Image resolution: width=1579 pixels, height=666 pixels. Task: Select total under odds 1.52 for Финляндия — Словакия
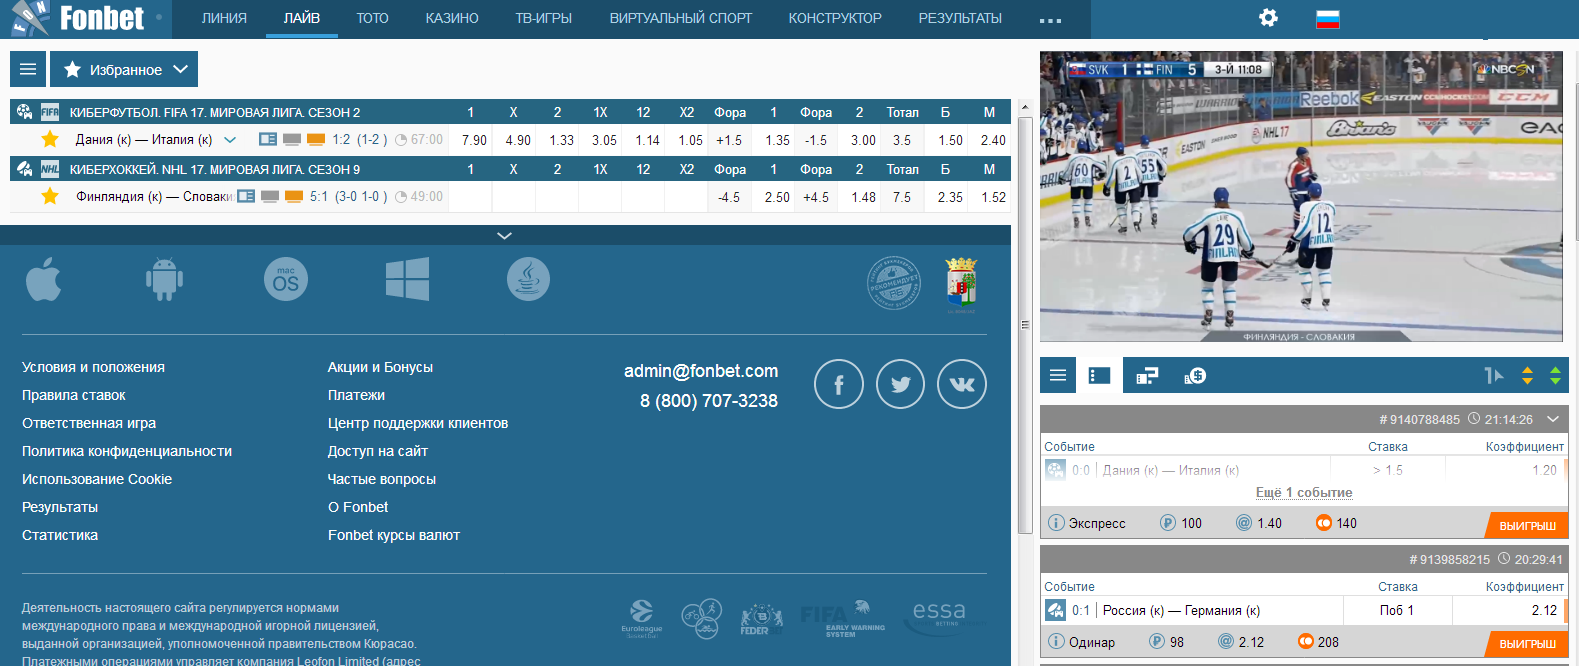pos(993,197)
